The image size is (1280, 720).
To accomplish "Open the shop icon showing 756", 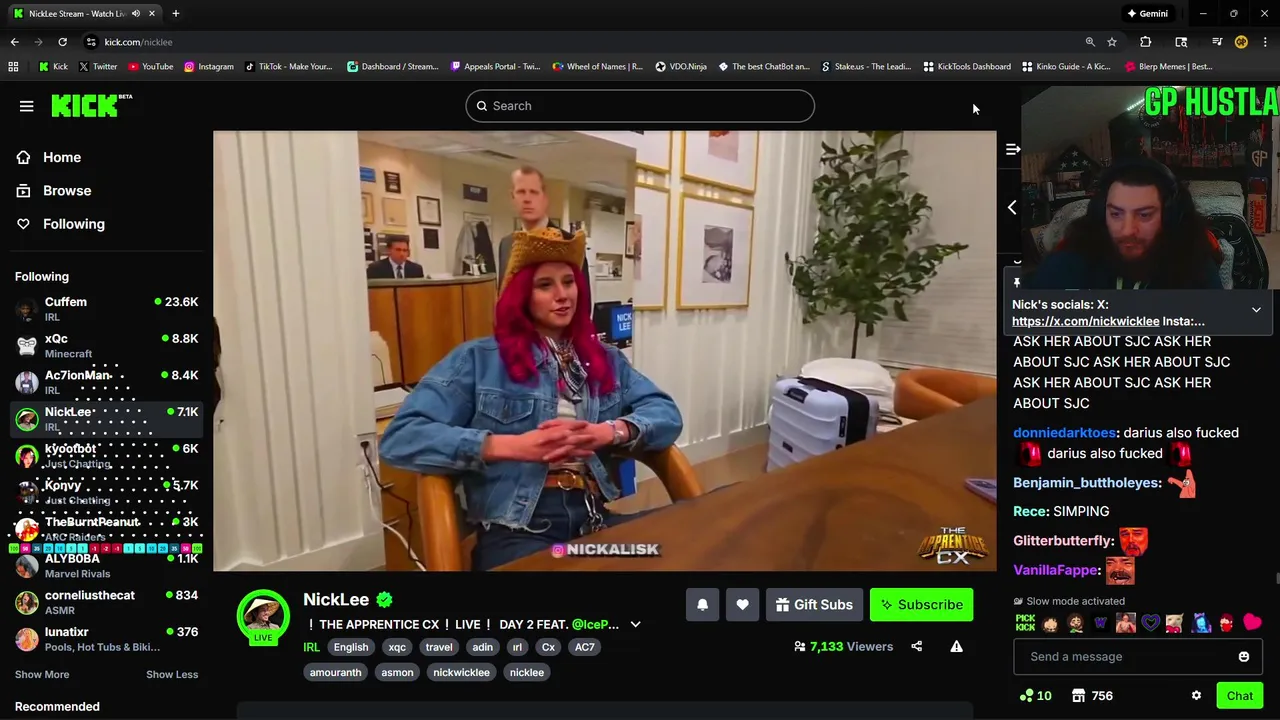I will pos(1091,696).
